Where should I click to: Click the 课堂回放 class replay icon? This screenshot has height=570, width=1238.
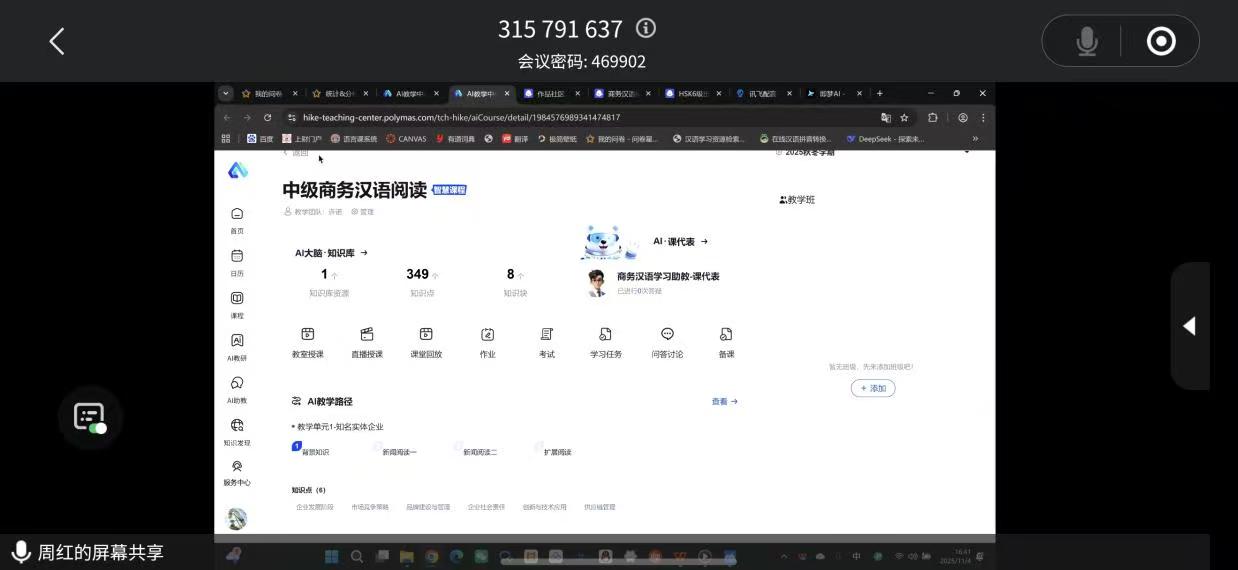point(426,335)
